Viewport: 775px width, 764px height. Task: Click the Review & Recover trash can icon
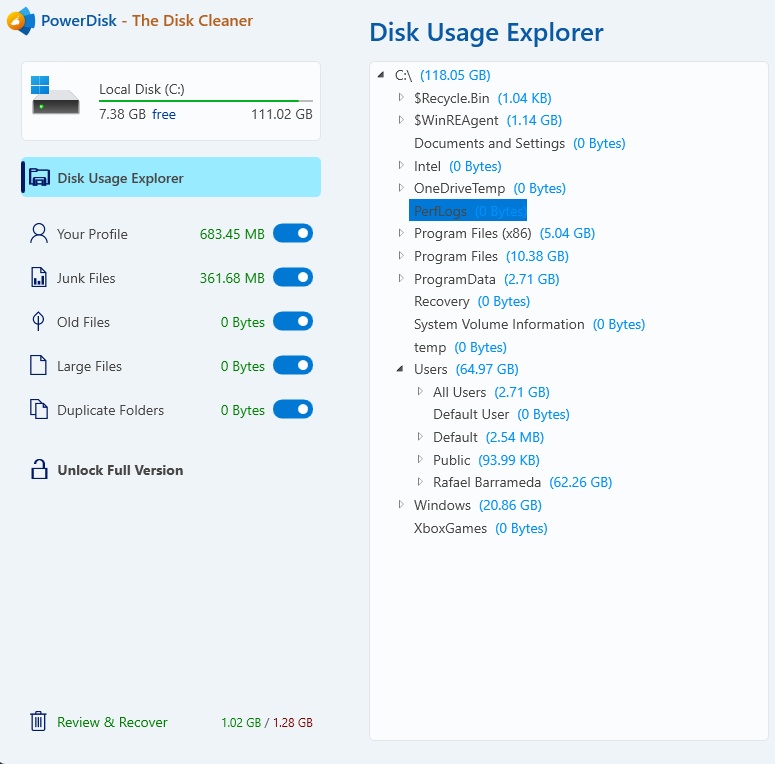point(38,722)
